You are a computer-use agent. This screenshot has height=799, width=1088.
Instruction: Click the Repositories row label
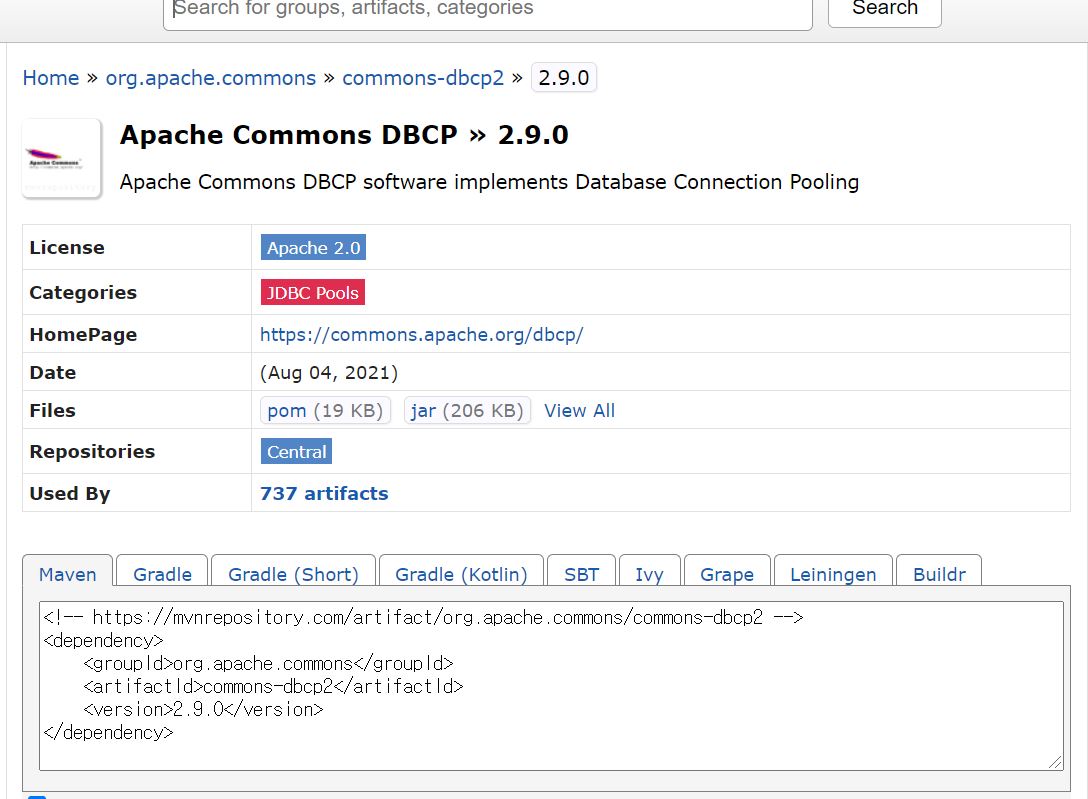click(92, 452)
